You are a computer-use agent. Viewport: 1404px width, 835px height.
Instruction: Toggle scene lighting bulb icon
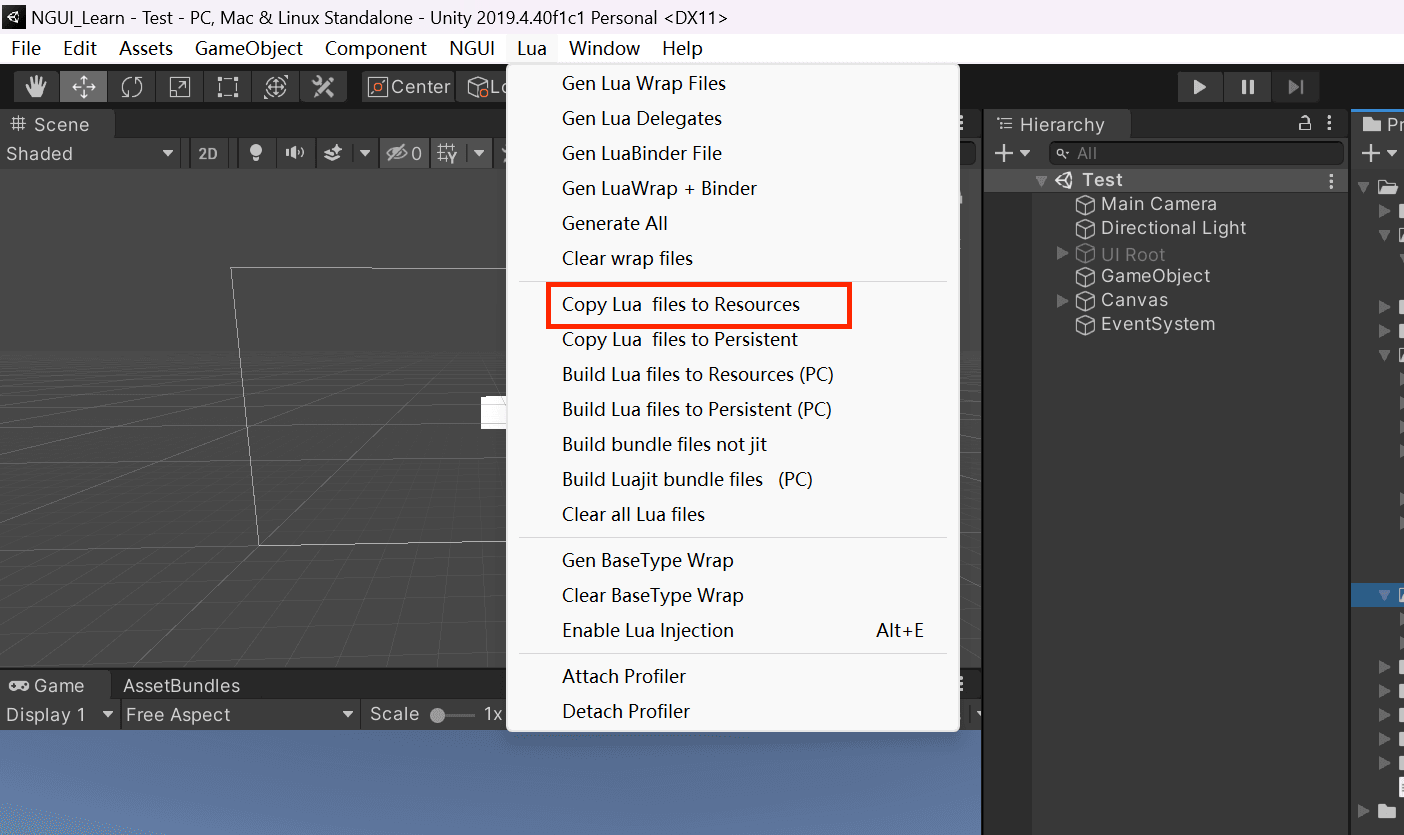[256, 153]
